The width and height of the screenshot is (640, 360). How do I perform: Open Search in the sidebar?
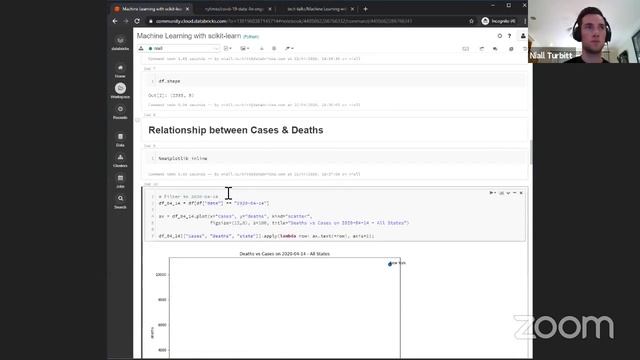point(120,201)
